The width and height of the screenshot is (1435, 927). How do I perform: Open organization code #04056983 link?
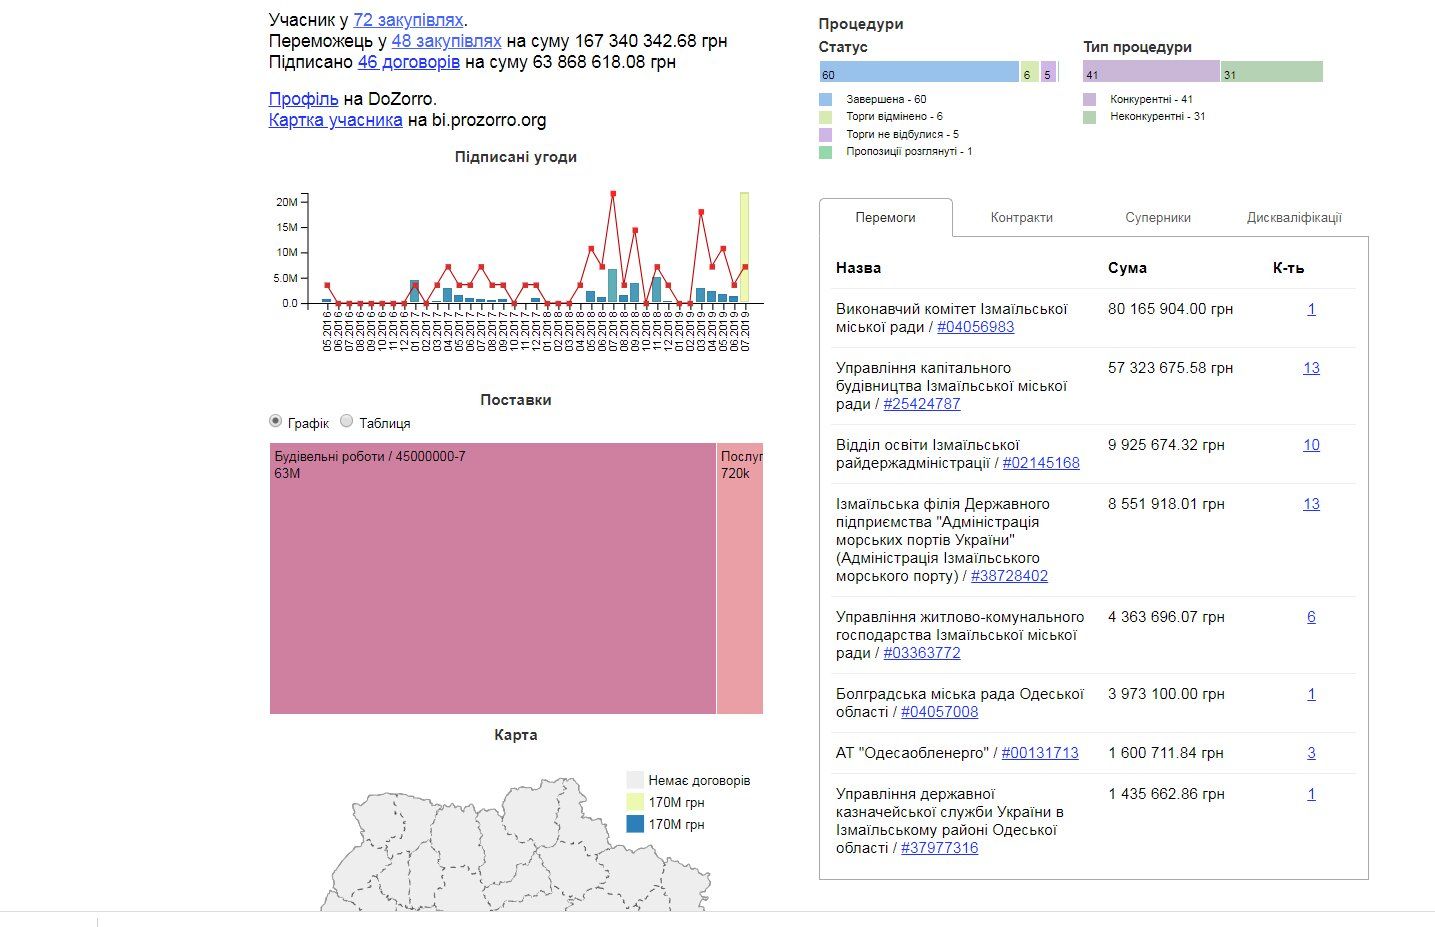pos(975,327)
